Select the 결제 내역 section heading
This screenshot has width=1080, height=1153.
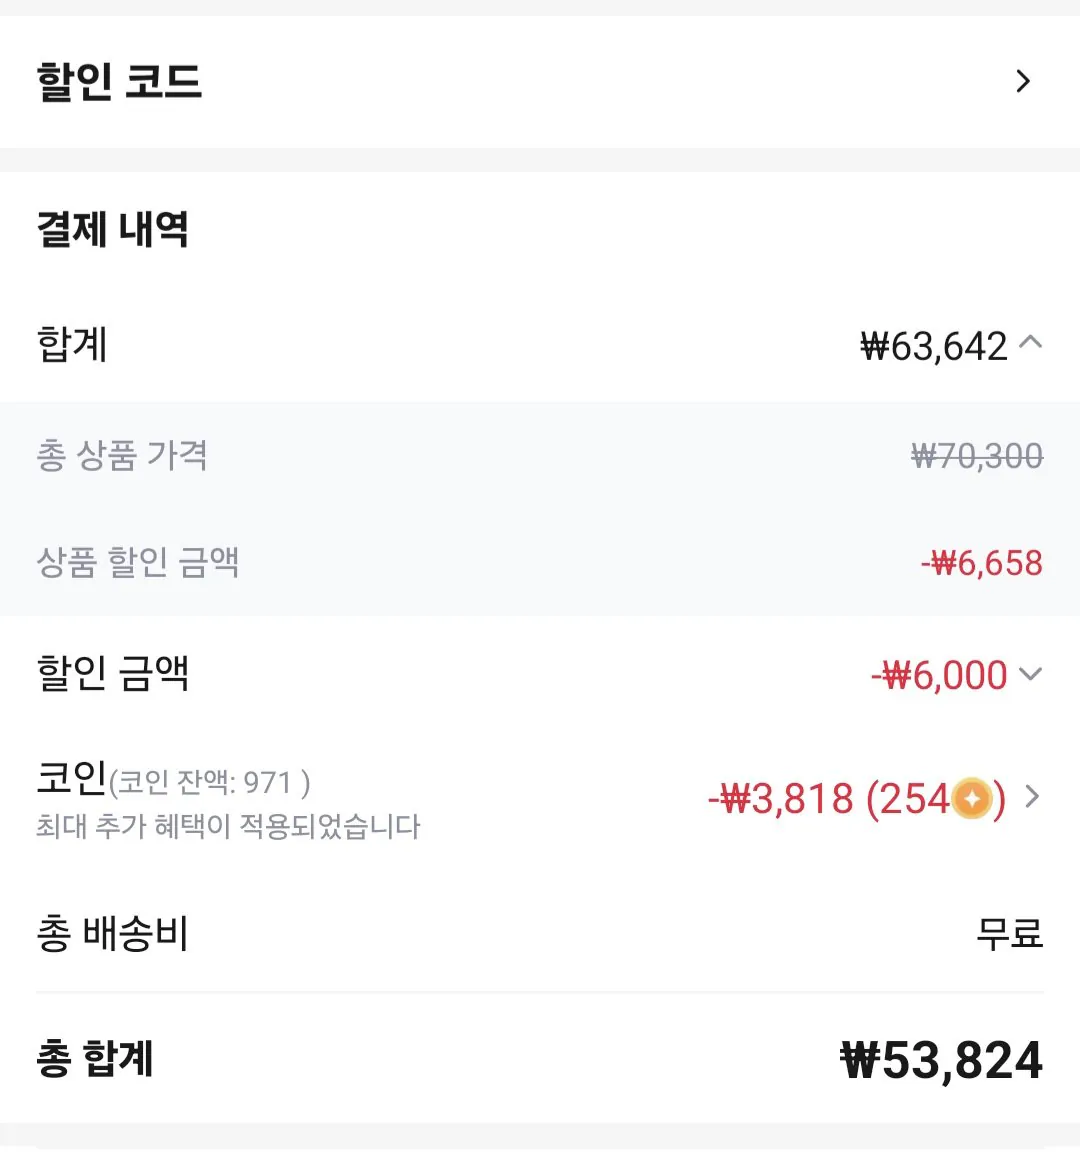pyautogui.click(x=112, y=229)
